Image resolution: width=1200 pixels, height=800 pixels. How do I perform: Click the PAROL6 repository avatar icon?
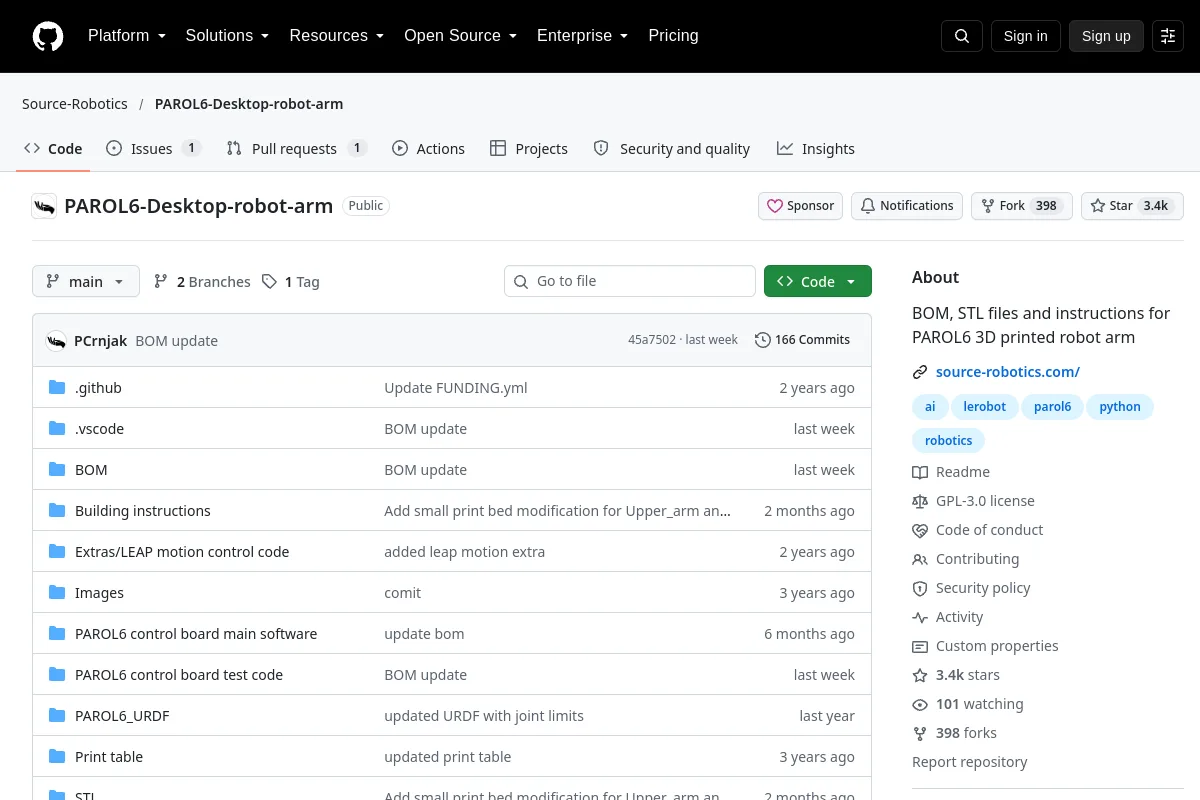coord(44,206)
